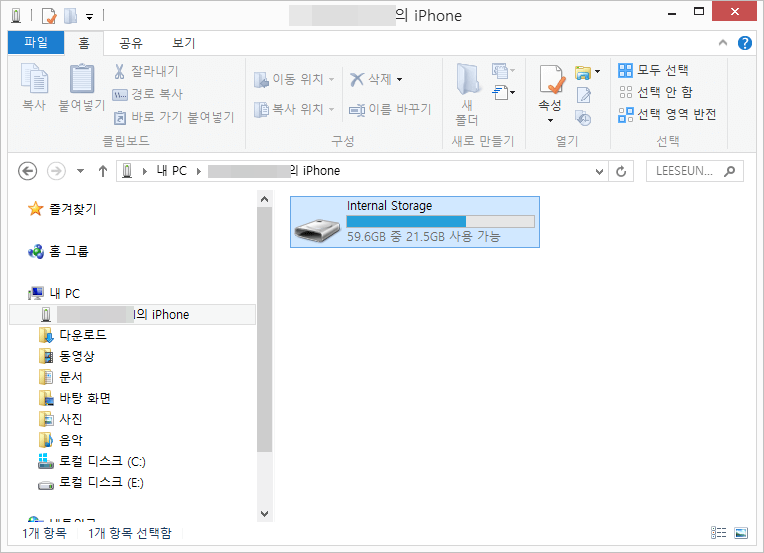This screenshot has height=553, width=764.
Task: Open Customize Quick Access Toolbar dropdown
Action: 90,17
